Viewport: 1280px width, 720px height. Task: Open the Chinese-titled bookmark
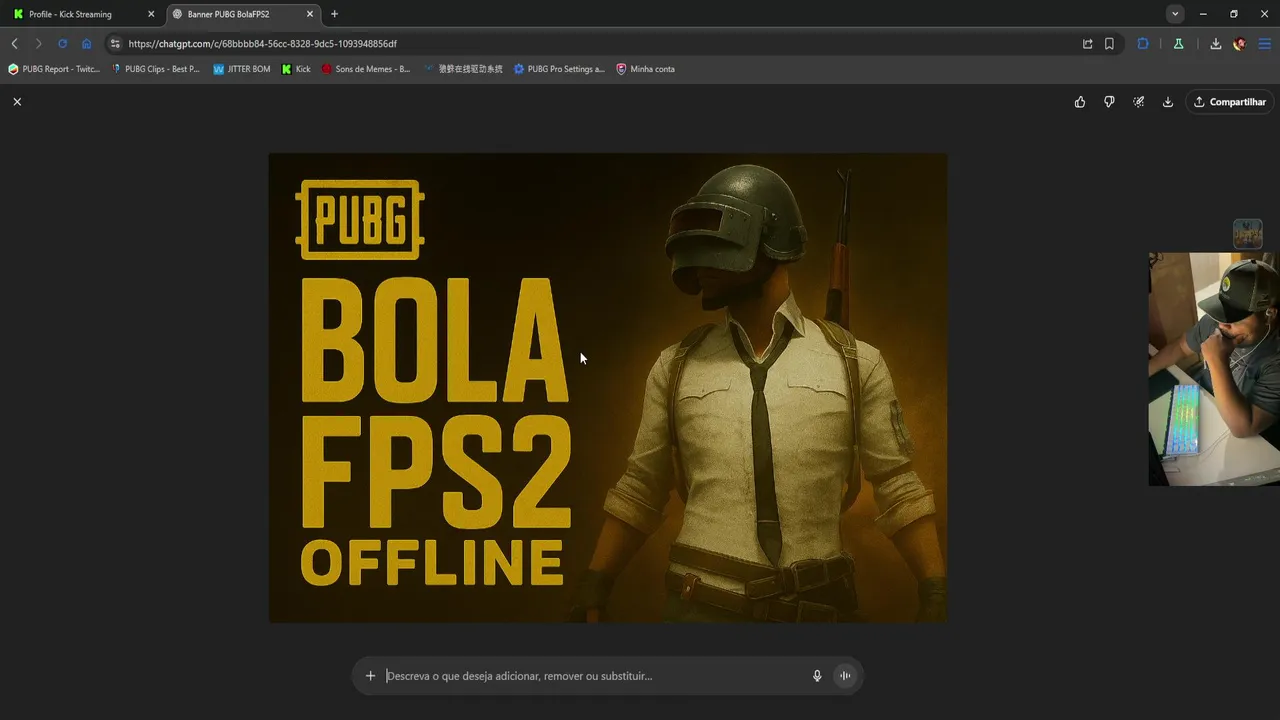pyautogui.click(x=463, y=69)
